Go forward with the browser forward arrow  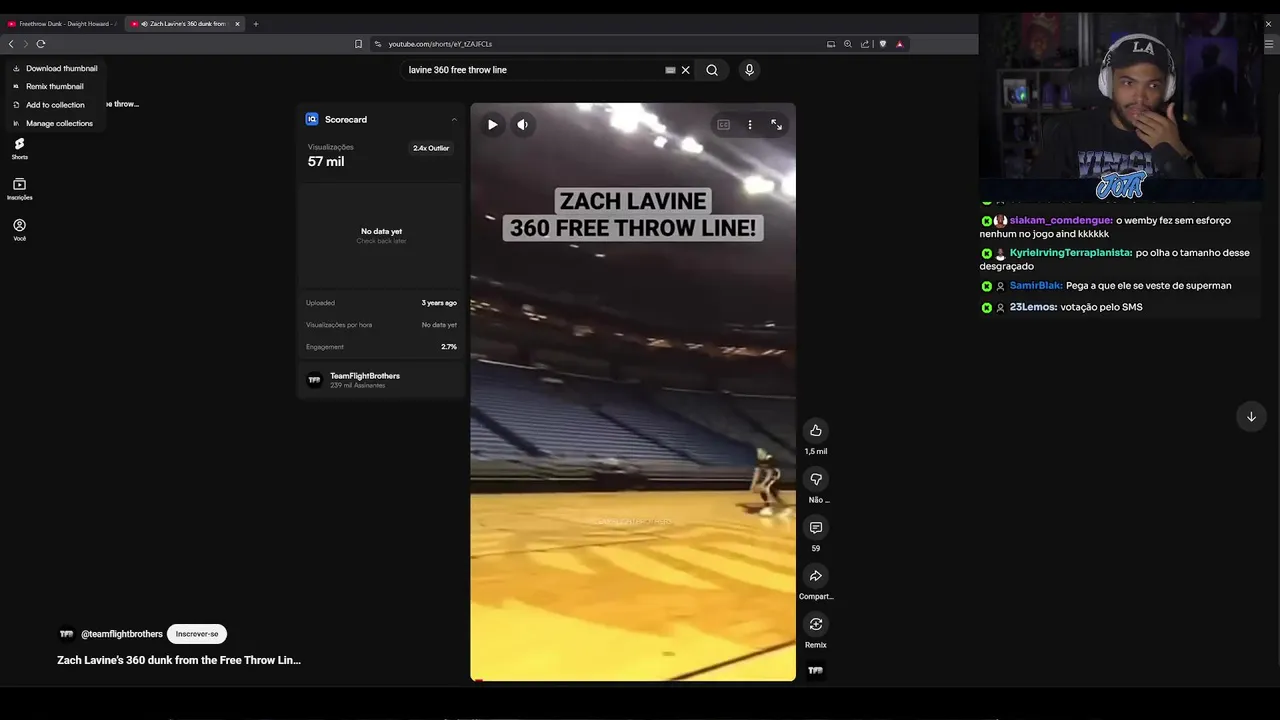pyautogui.click(x=26, y=44)
